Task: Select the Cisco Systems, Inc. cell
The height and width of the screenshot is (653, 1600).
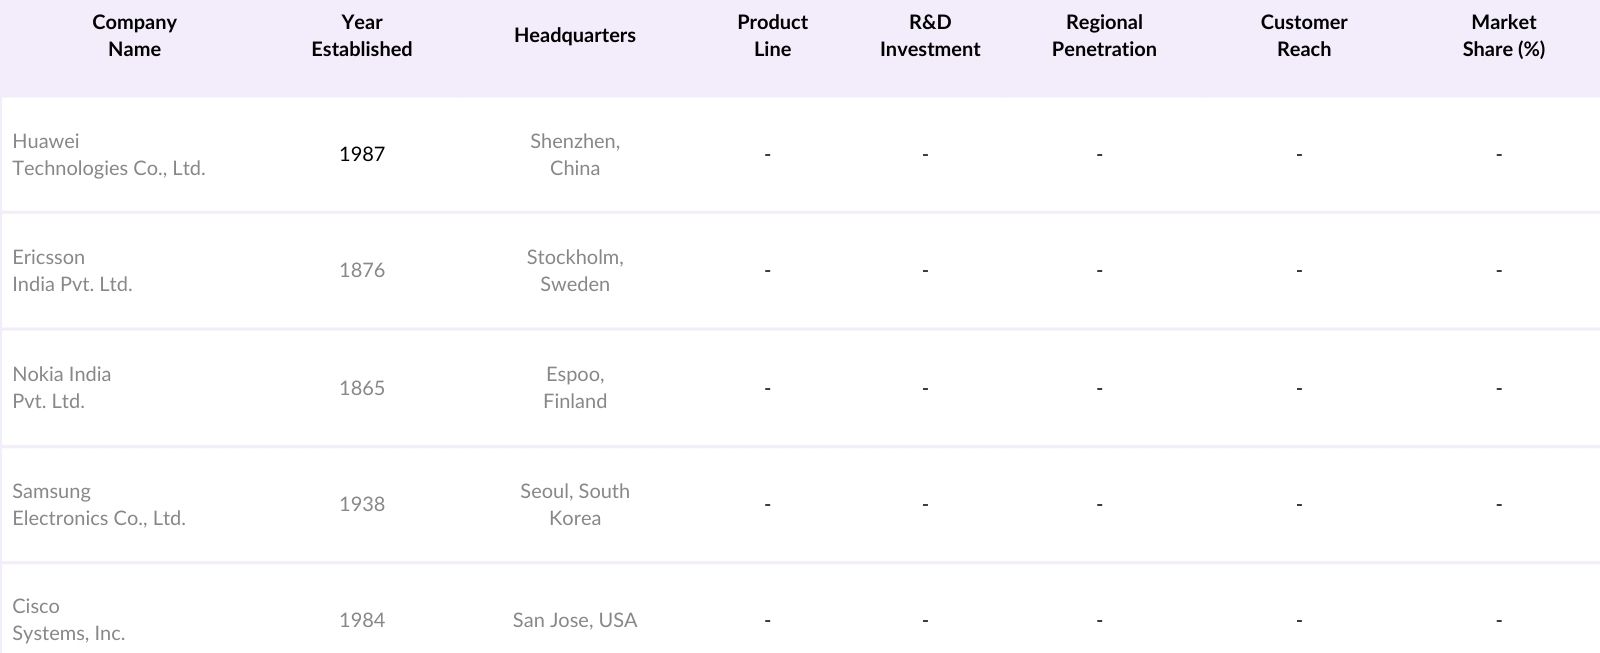Action: point(68,620)
